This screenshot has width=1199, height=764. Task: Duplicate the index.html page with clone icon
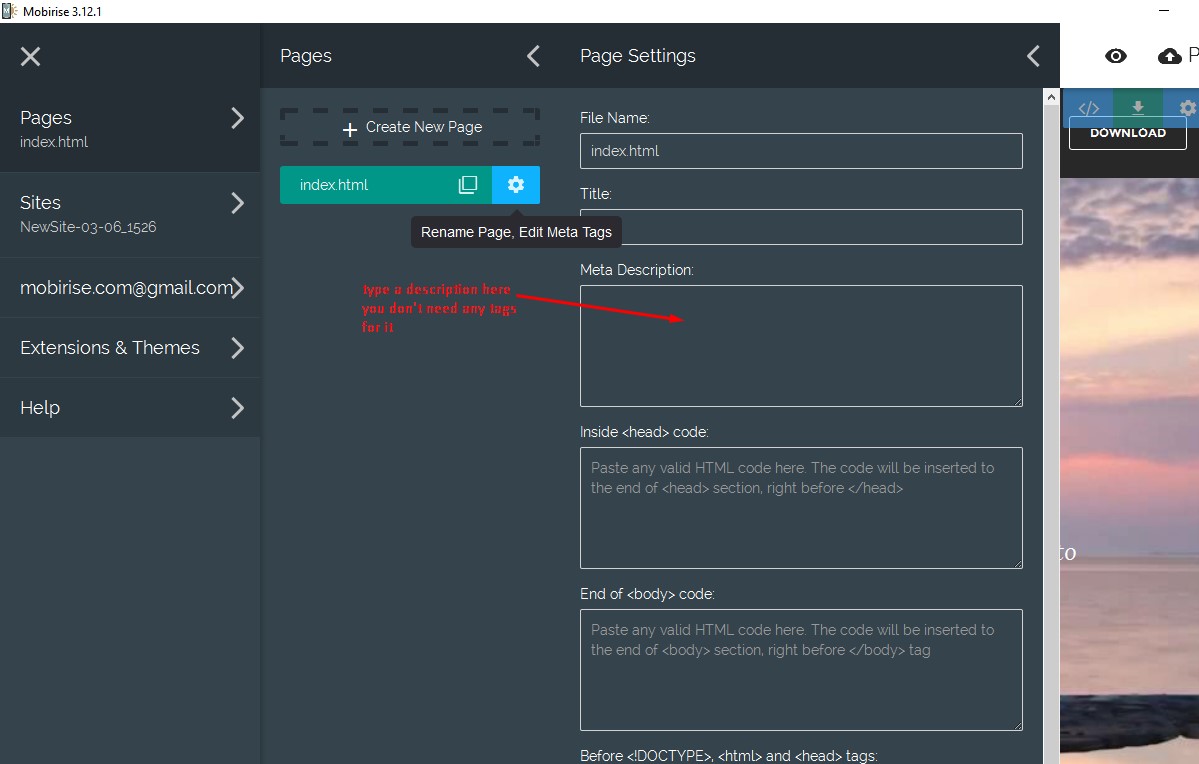point(468,185)
